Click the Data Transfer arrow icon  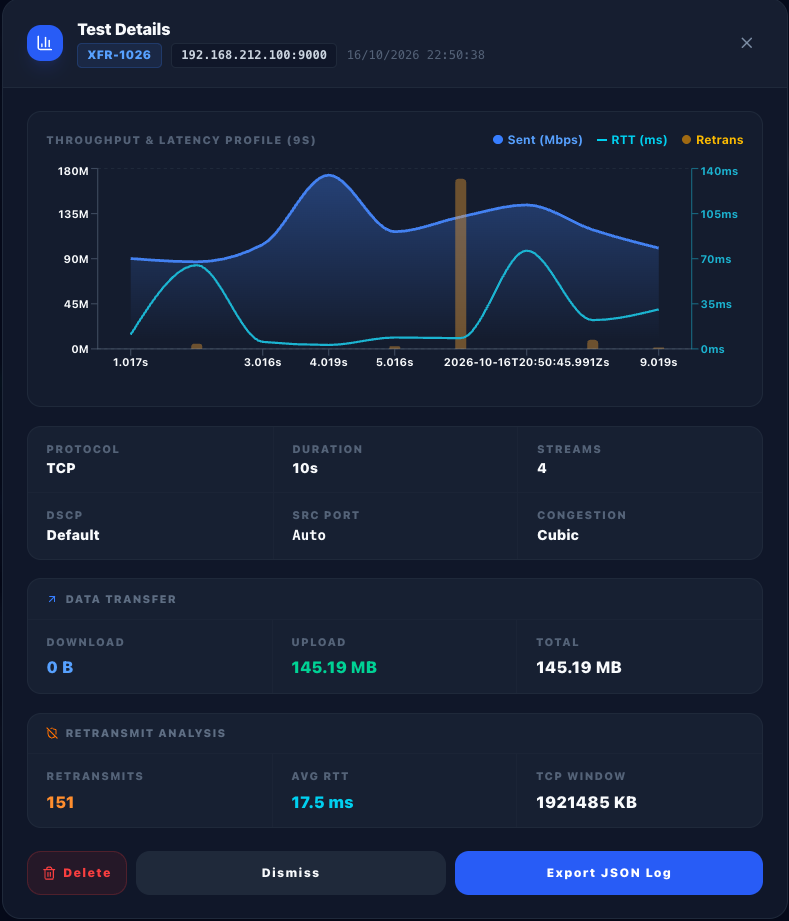[x=52, y=599]
